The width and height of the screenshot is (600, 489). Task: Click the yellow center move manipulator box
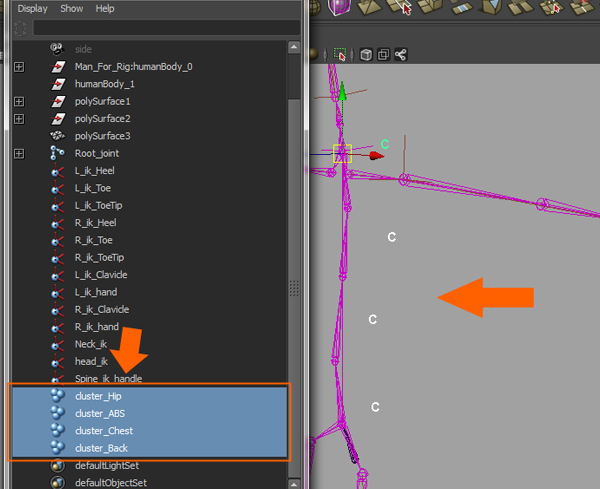point(342,154)
